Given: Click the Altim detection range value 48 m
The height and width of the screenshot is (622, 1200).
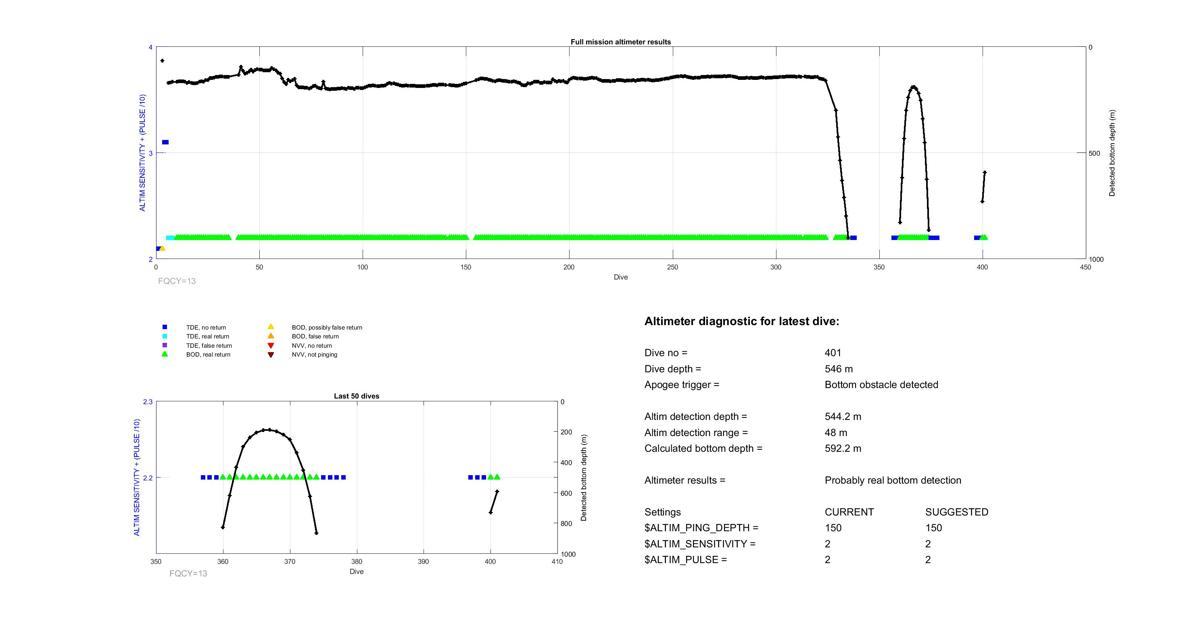Looking at the screenshot, I should (x=836, y=433).
